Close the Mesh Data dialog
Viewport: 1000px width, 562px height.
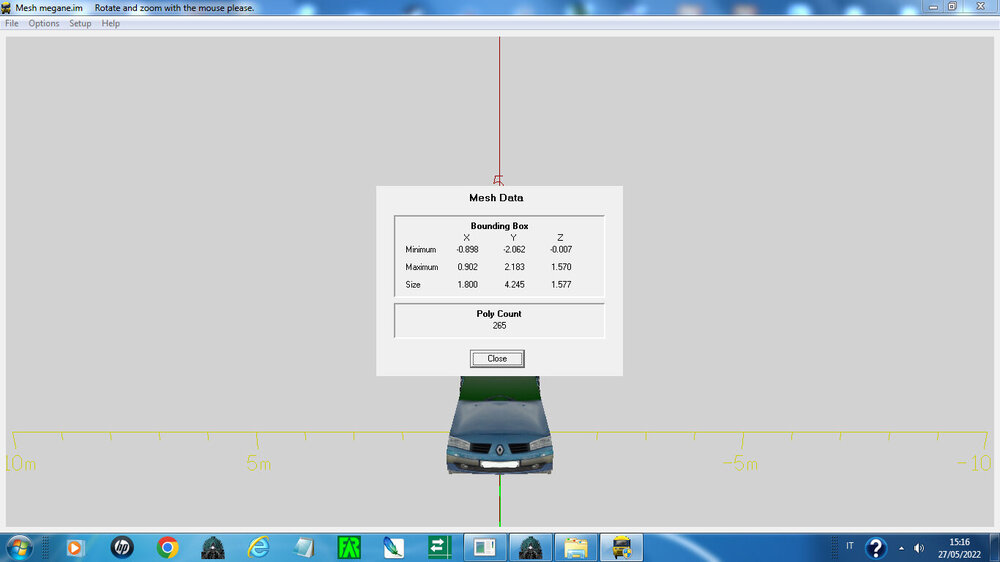point(497,359)
